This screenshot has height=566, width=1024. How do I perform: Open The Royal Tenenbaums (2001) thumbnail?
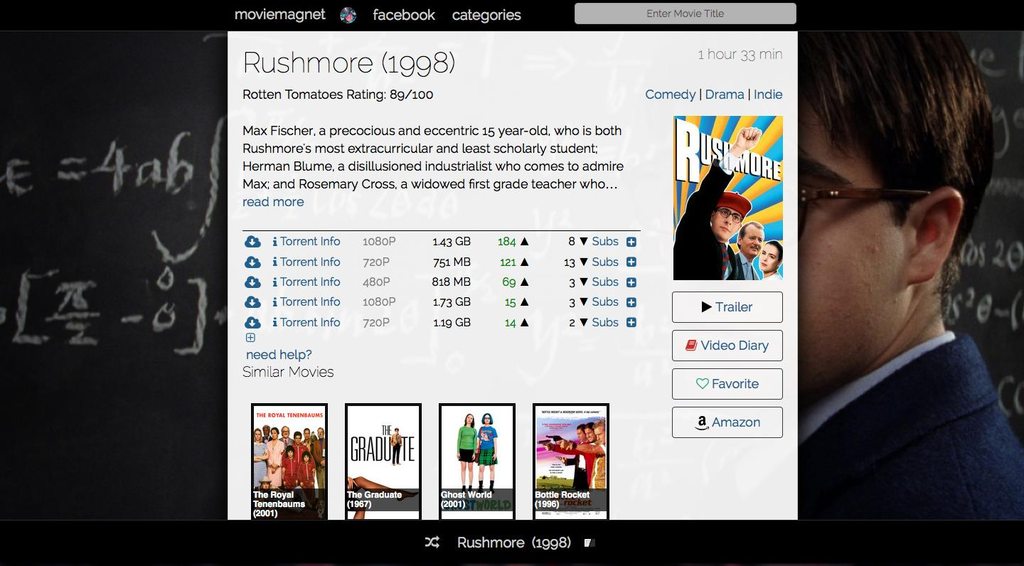[x=289, y=462]
